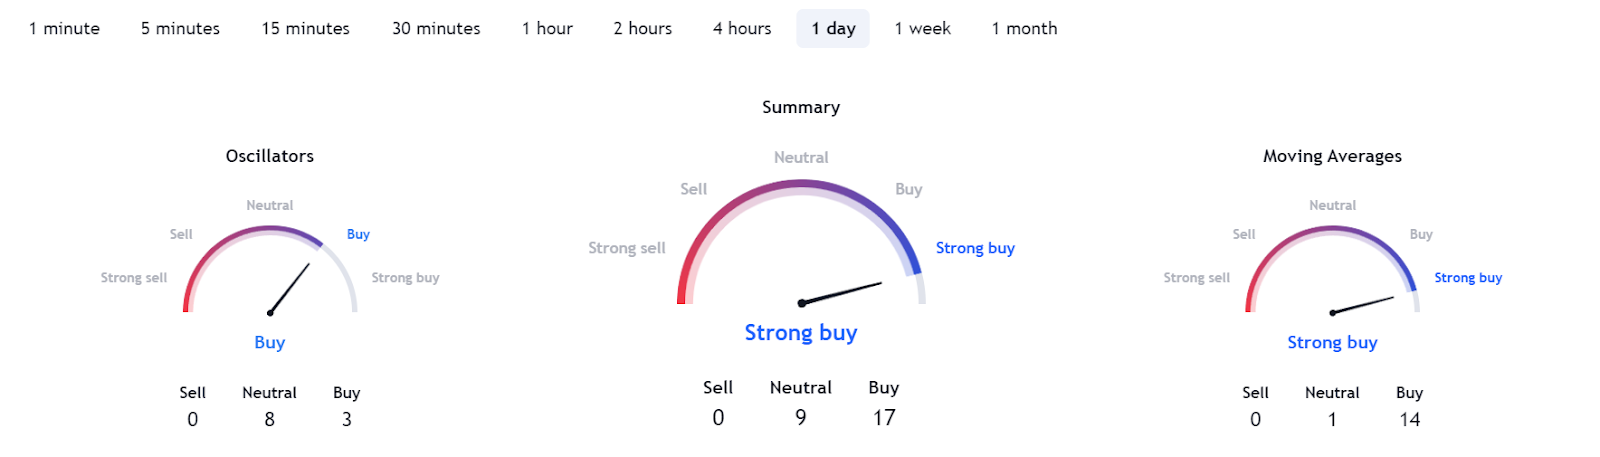1600x457 pixels.
Task: Click the active 1 day tab
Action: click(833, 29)
